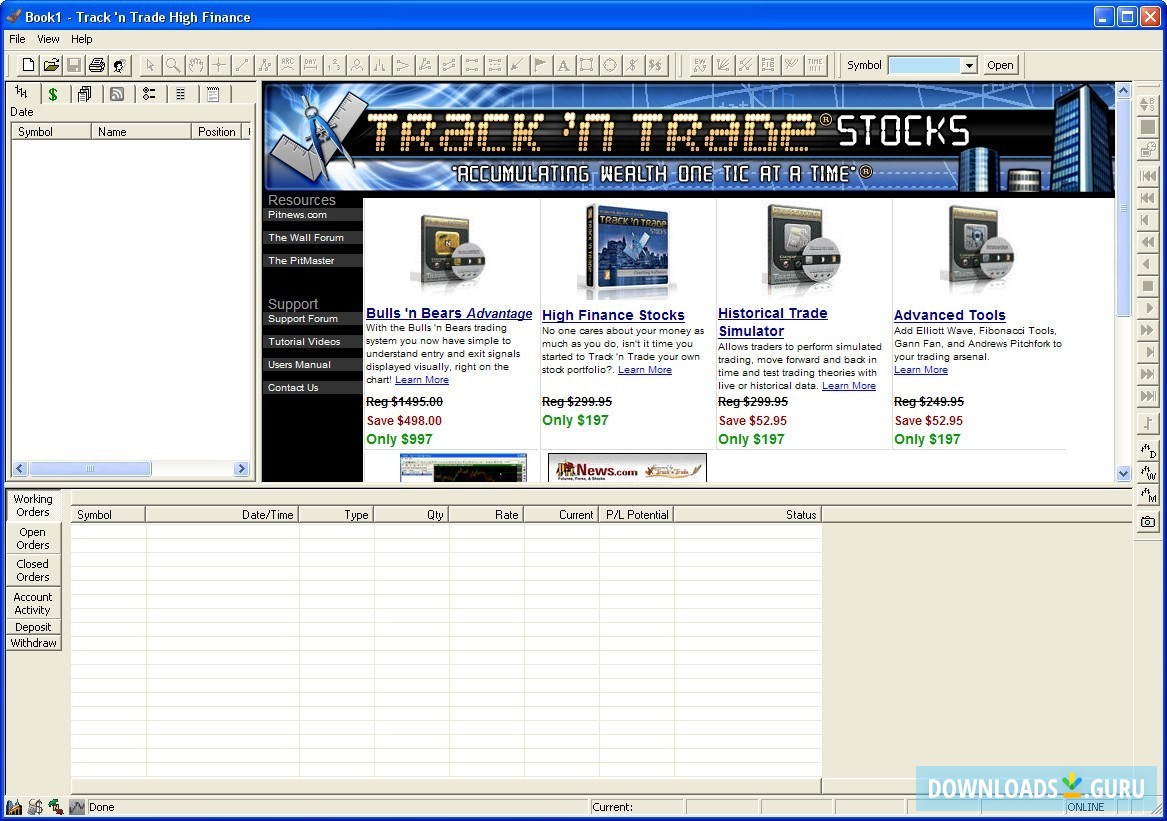Select the Text annotation tool
The image size is (1167, 821).
pyautogui.click(x=563, y=65)
